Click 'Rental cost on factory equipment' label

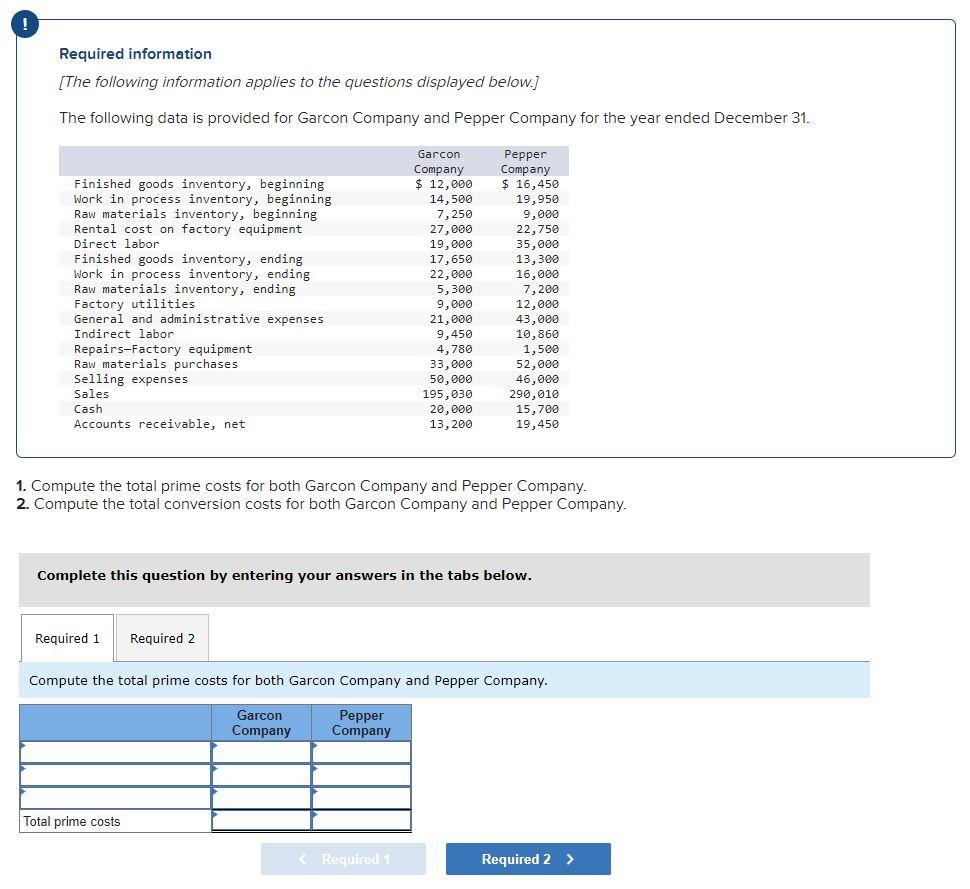click(188, 229)
